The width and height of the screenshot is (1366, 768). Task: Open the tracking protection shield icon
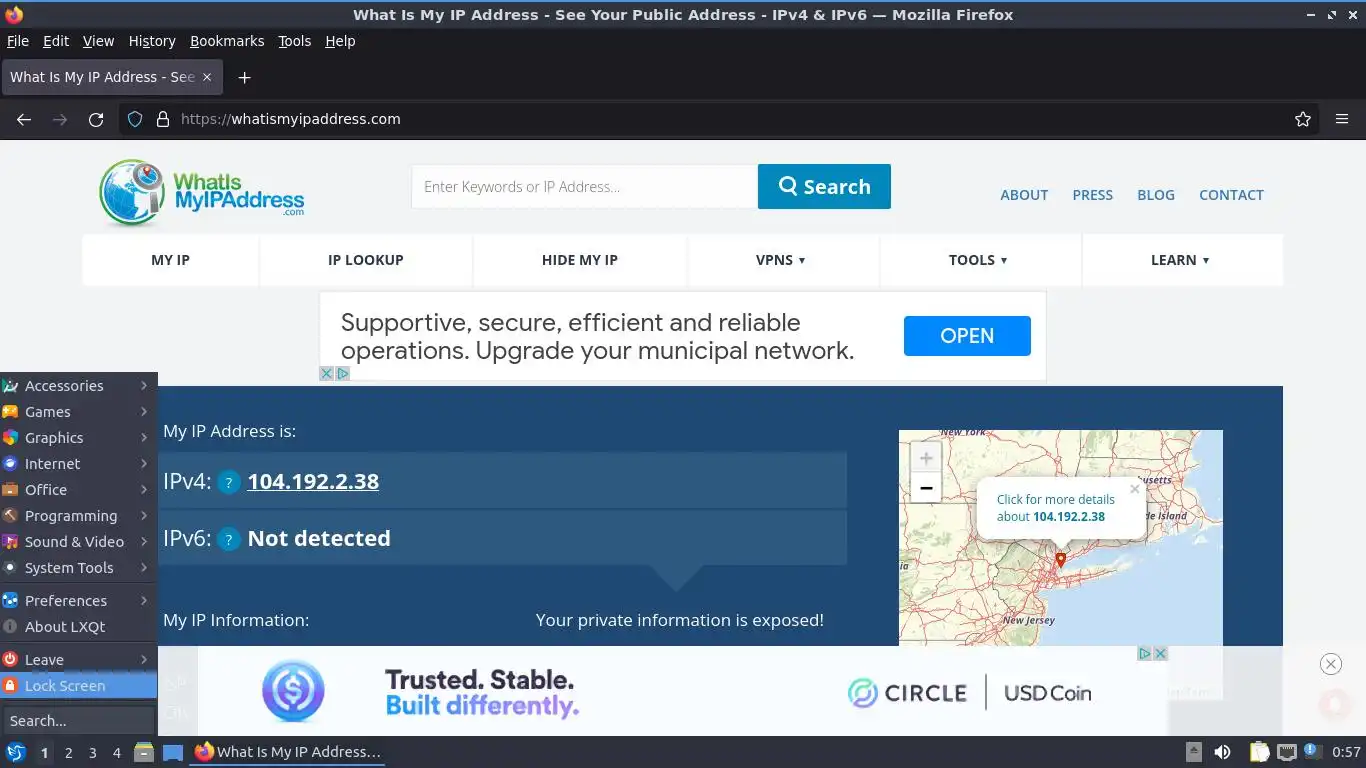[x=135, y=119]
